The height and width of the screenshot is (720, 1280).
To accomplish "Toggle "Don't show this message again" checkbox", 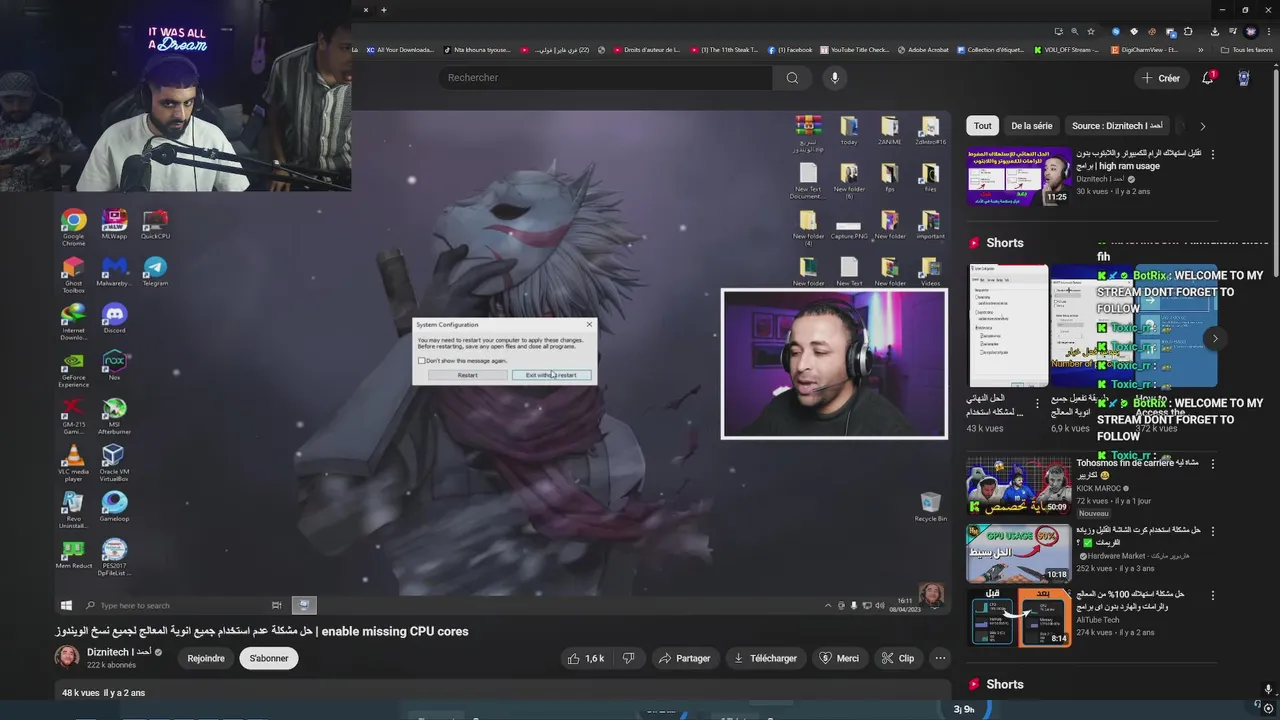I will 422,360.
